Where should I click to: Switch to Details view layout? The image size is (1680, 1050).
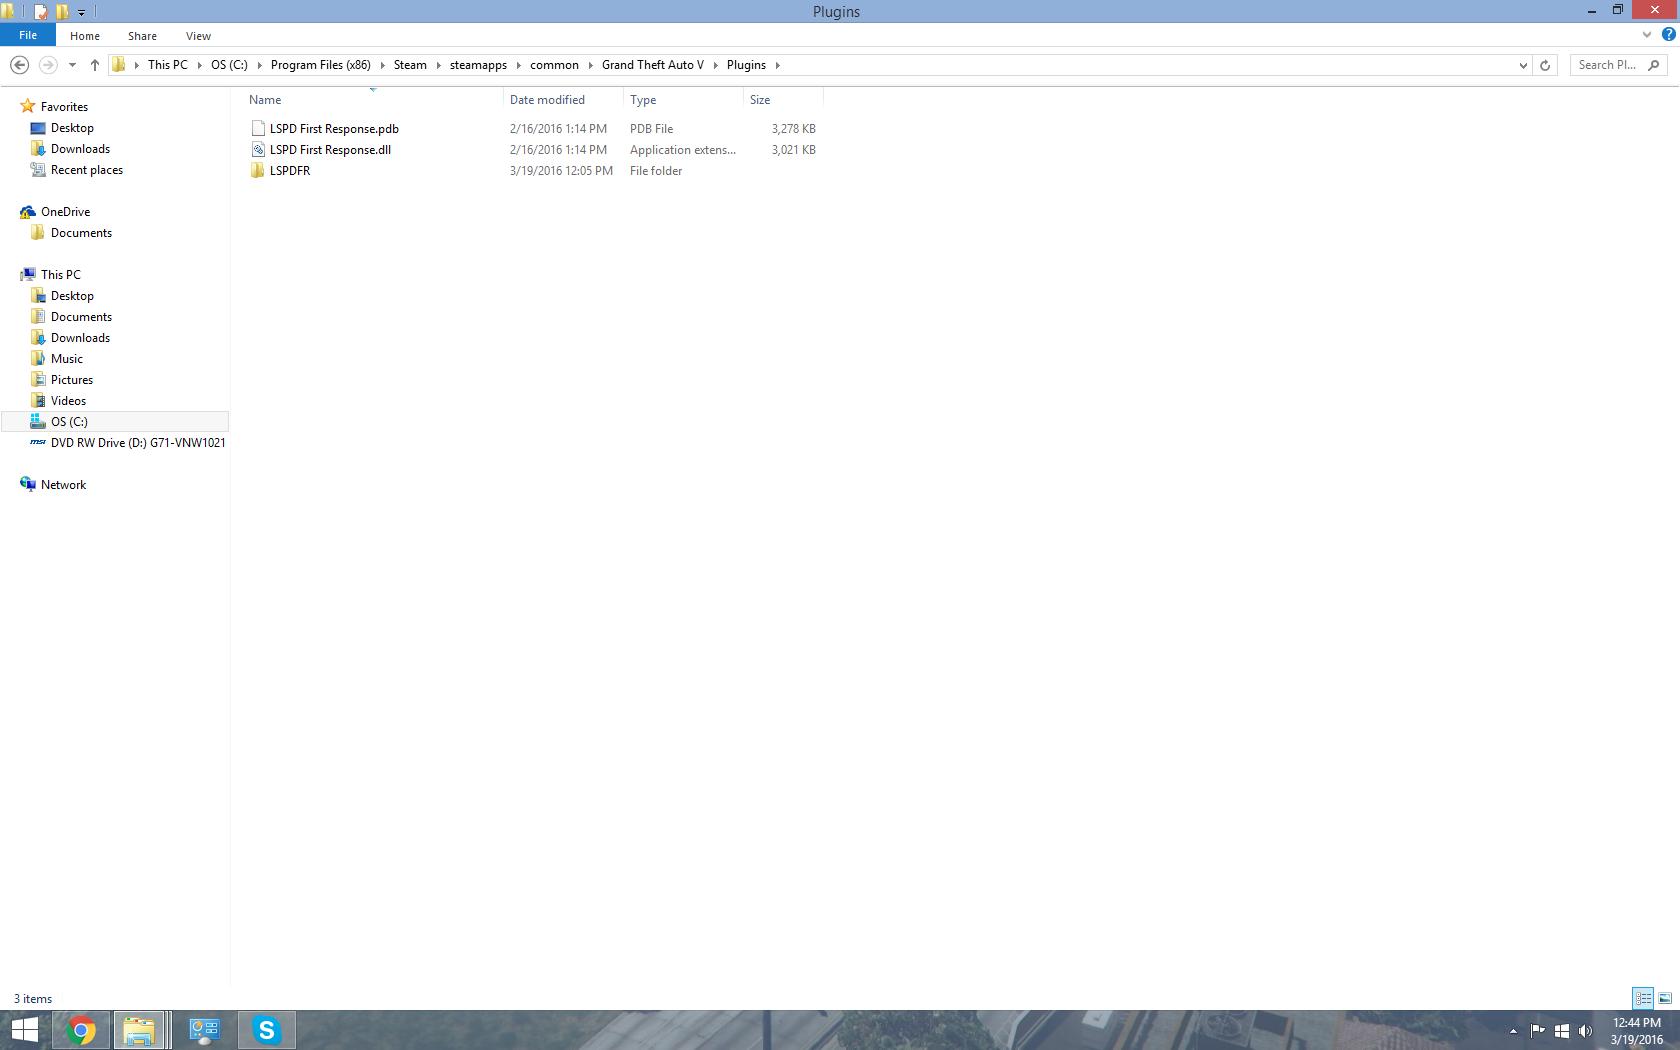1643,998
